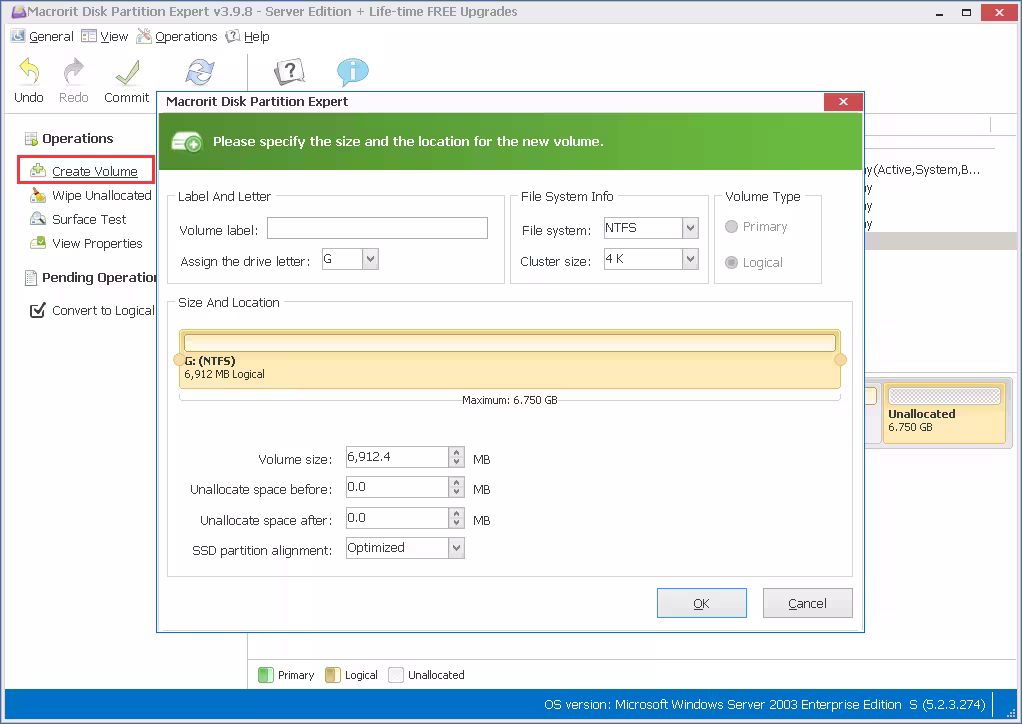This screenshot has width=1022, height=724.
Task: Click the General menu icon
Action: pyautogui.click(x=18, y=36)
